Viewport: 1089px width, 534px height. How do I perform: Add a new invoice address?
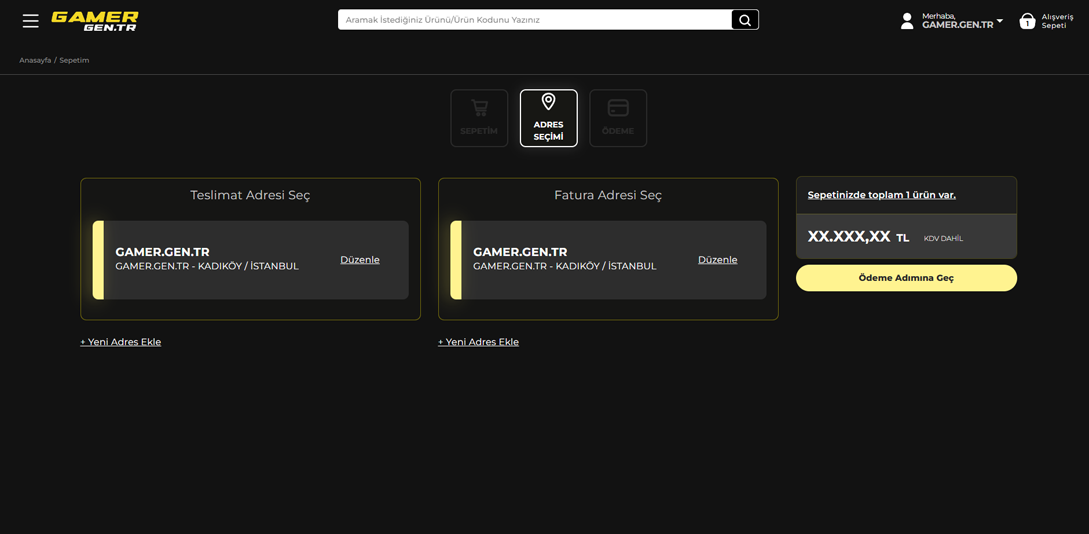pos(478,342)
